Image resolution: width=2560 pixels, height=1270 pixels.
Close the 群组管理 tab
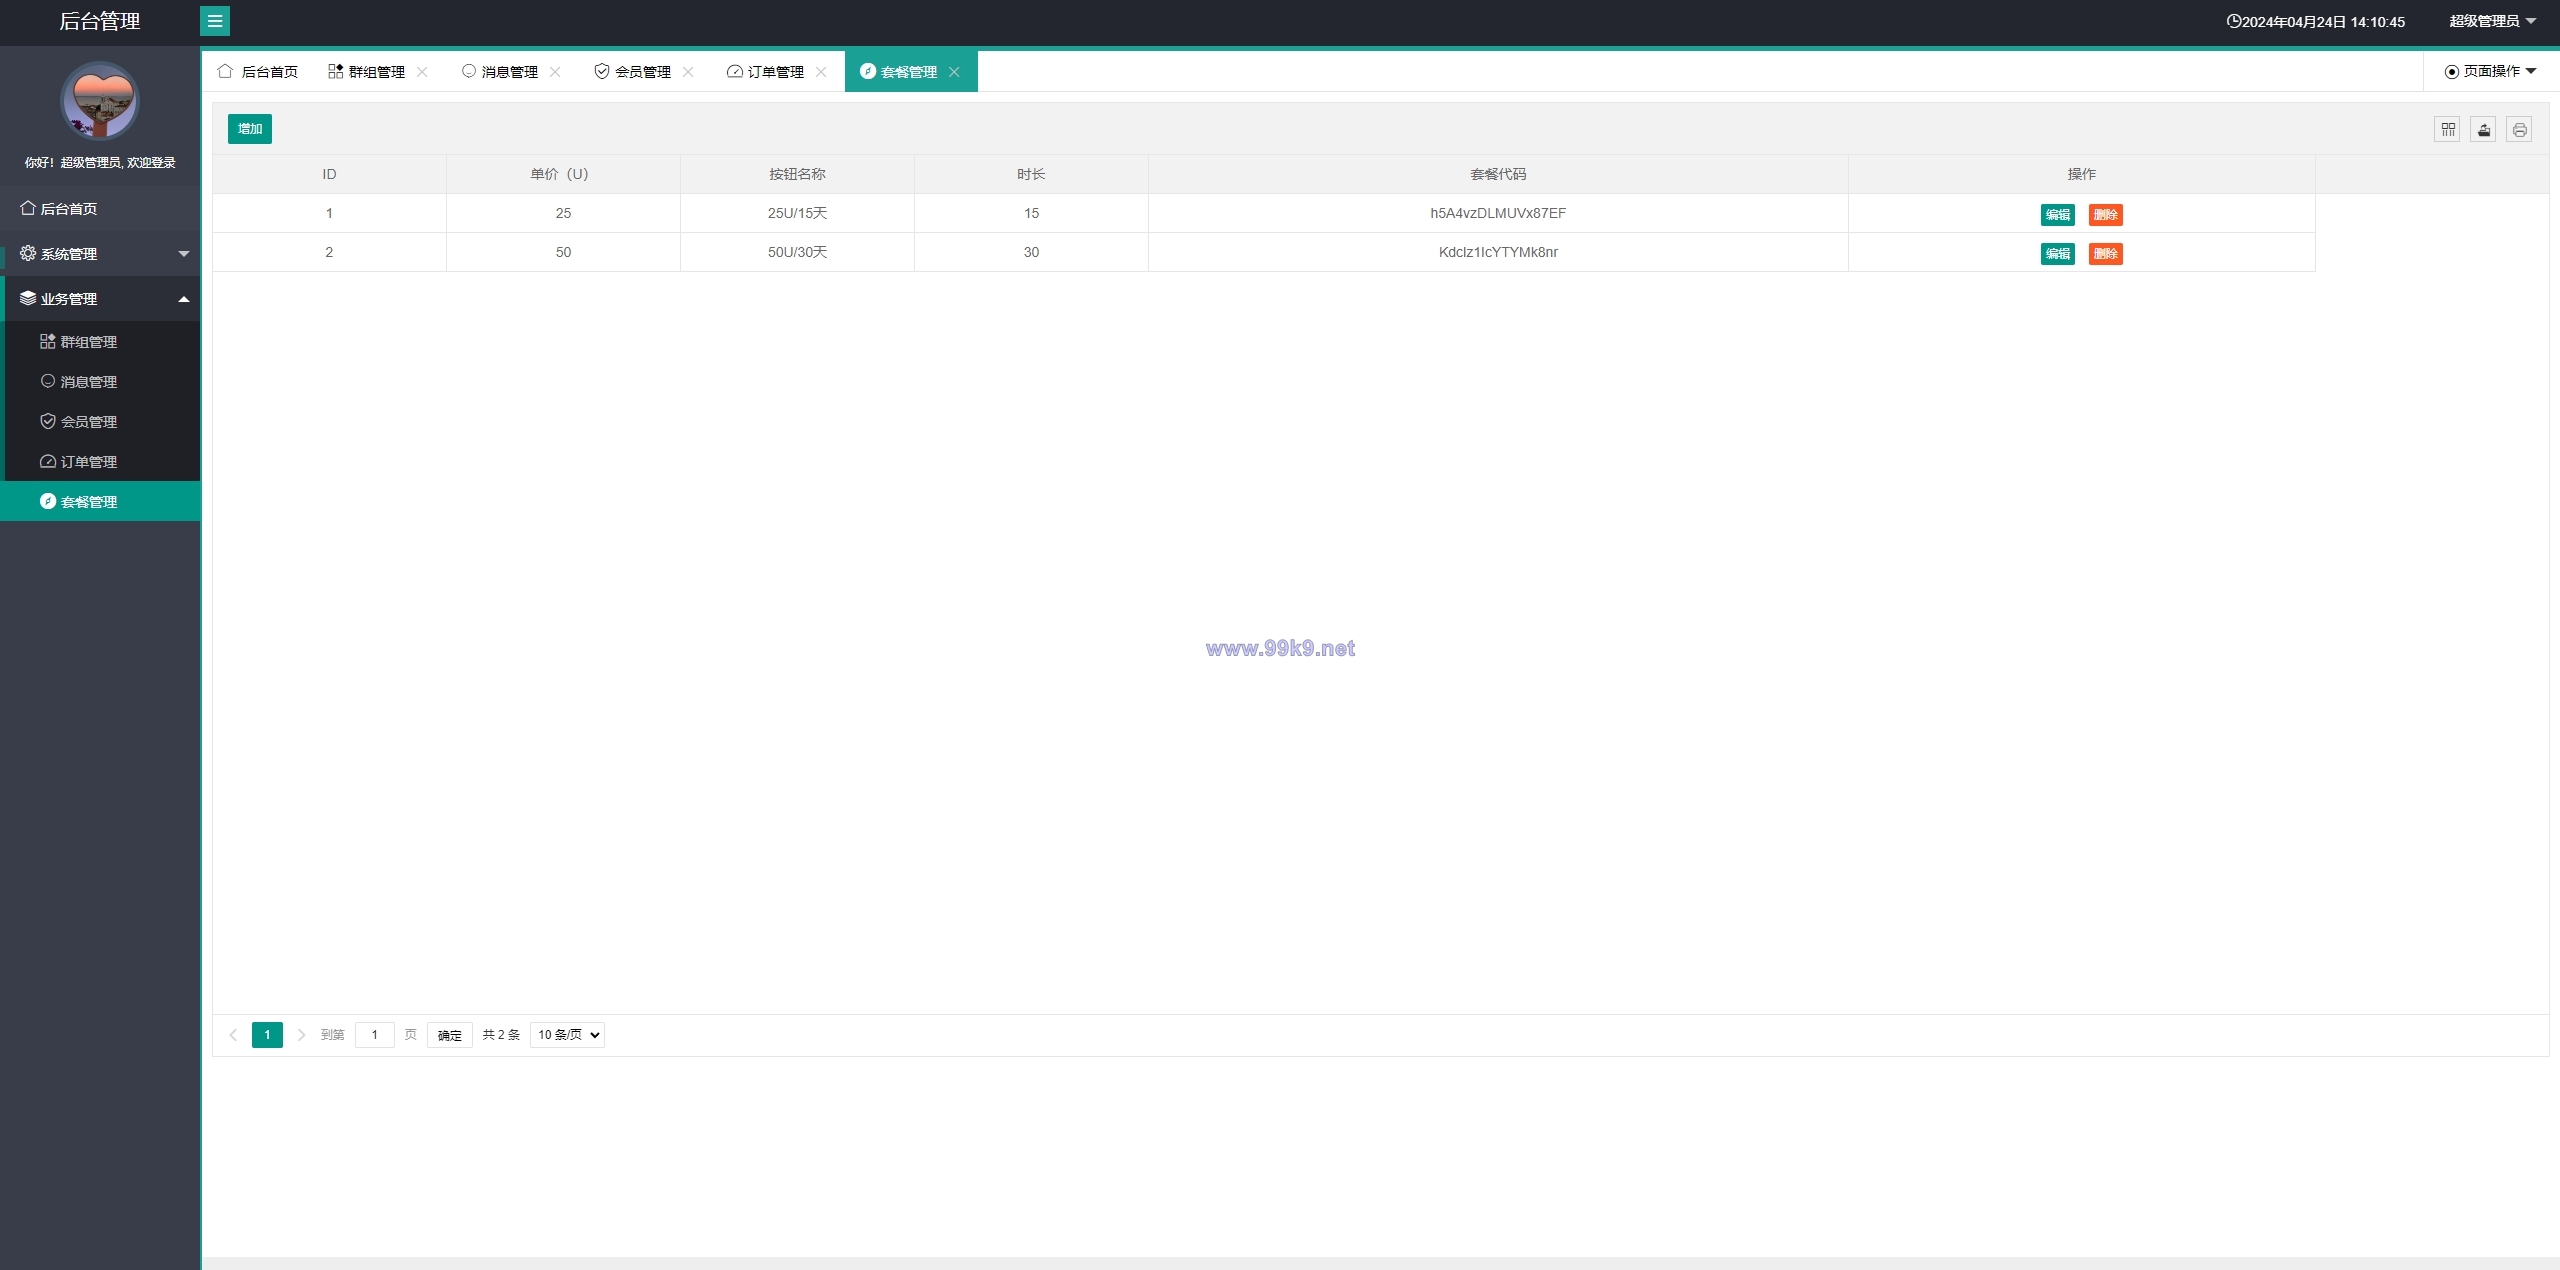pyautogui.click(x=422, y=72)
